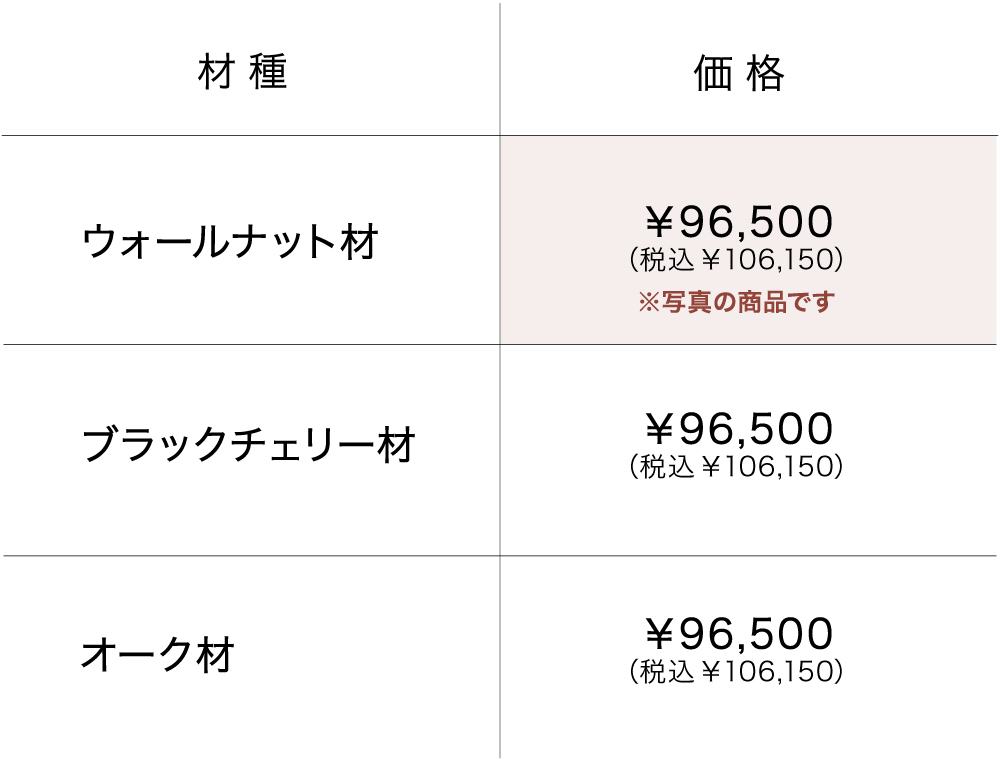Click the ¥96,500 price for ブラックチェリー材
Image resolution: width=1000 pixels, height=764 pixels.
(x=738, y=429)
